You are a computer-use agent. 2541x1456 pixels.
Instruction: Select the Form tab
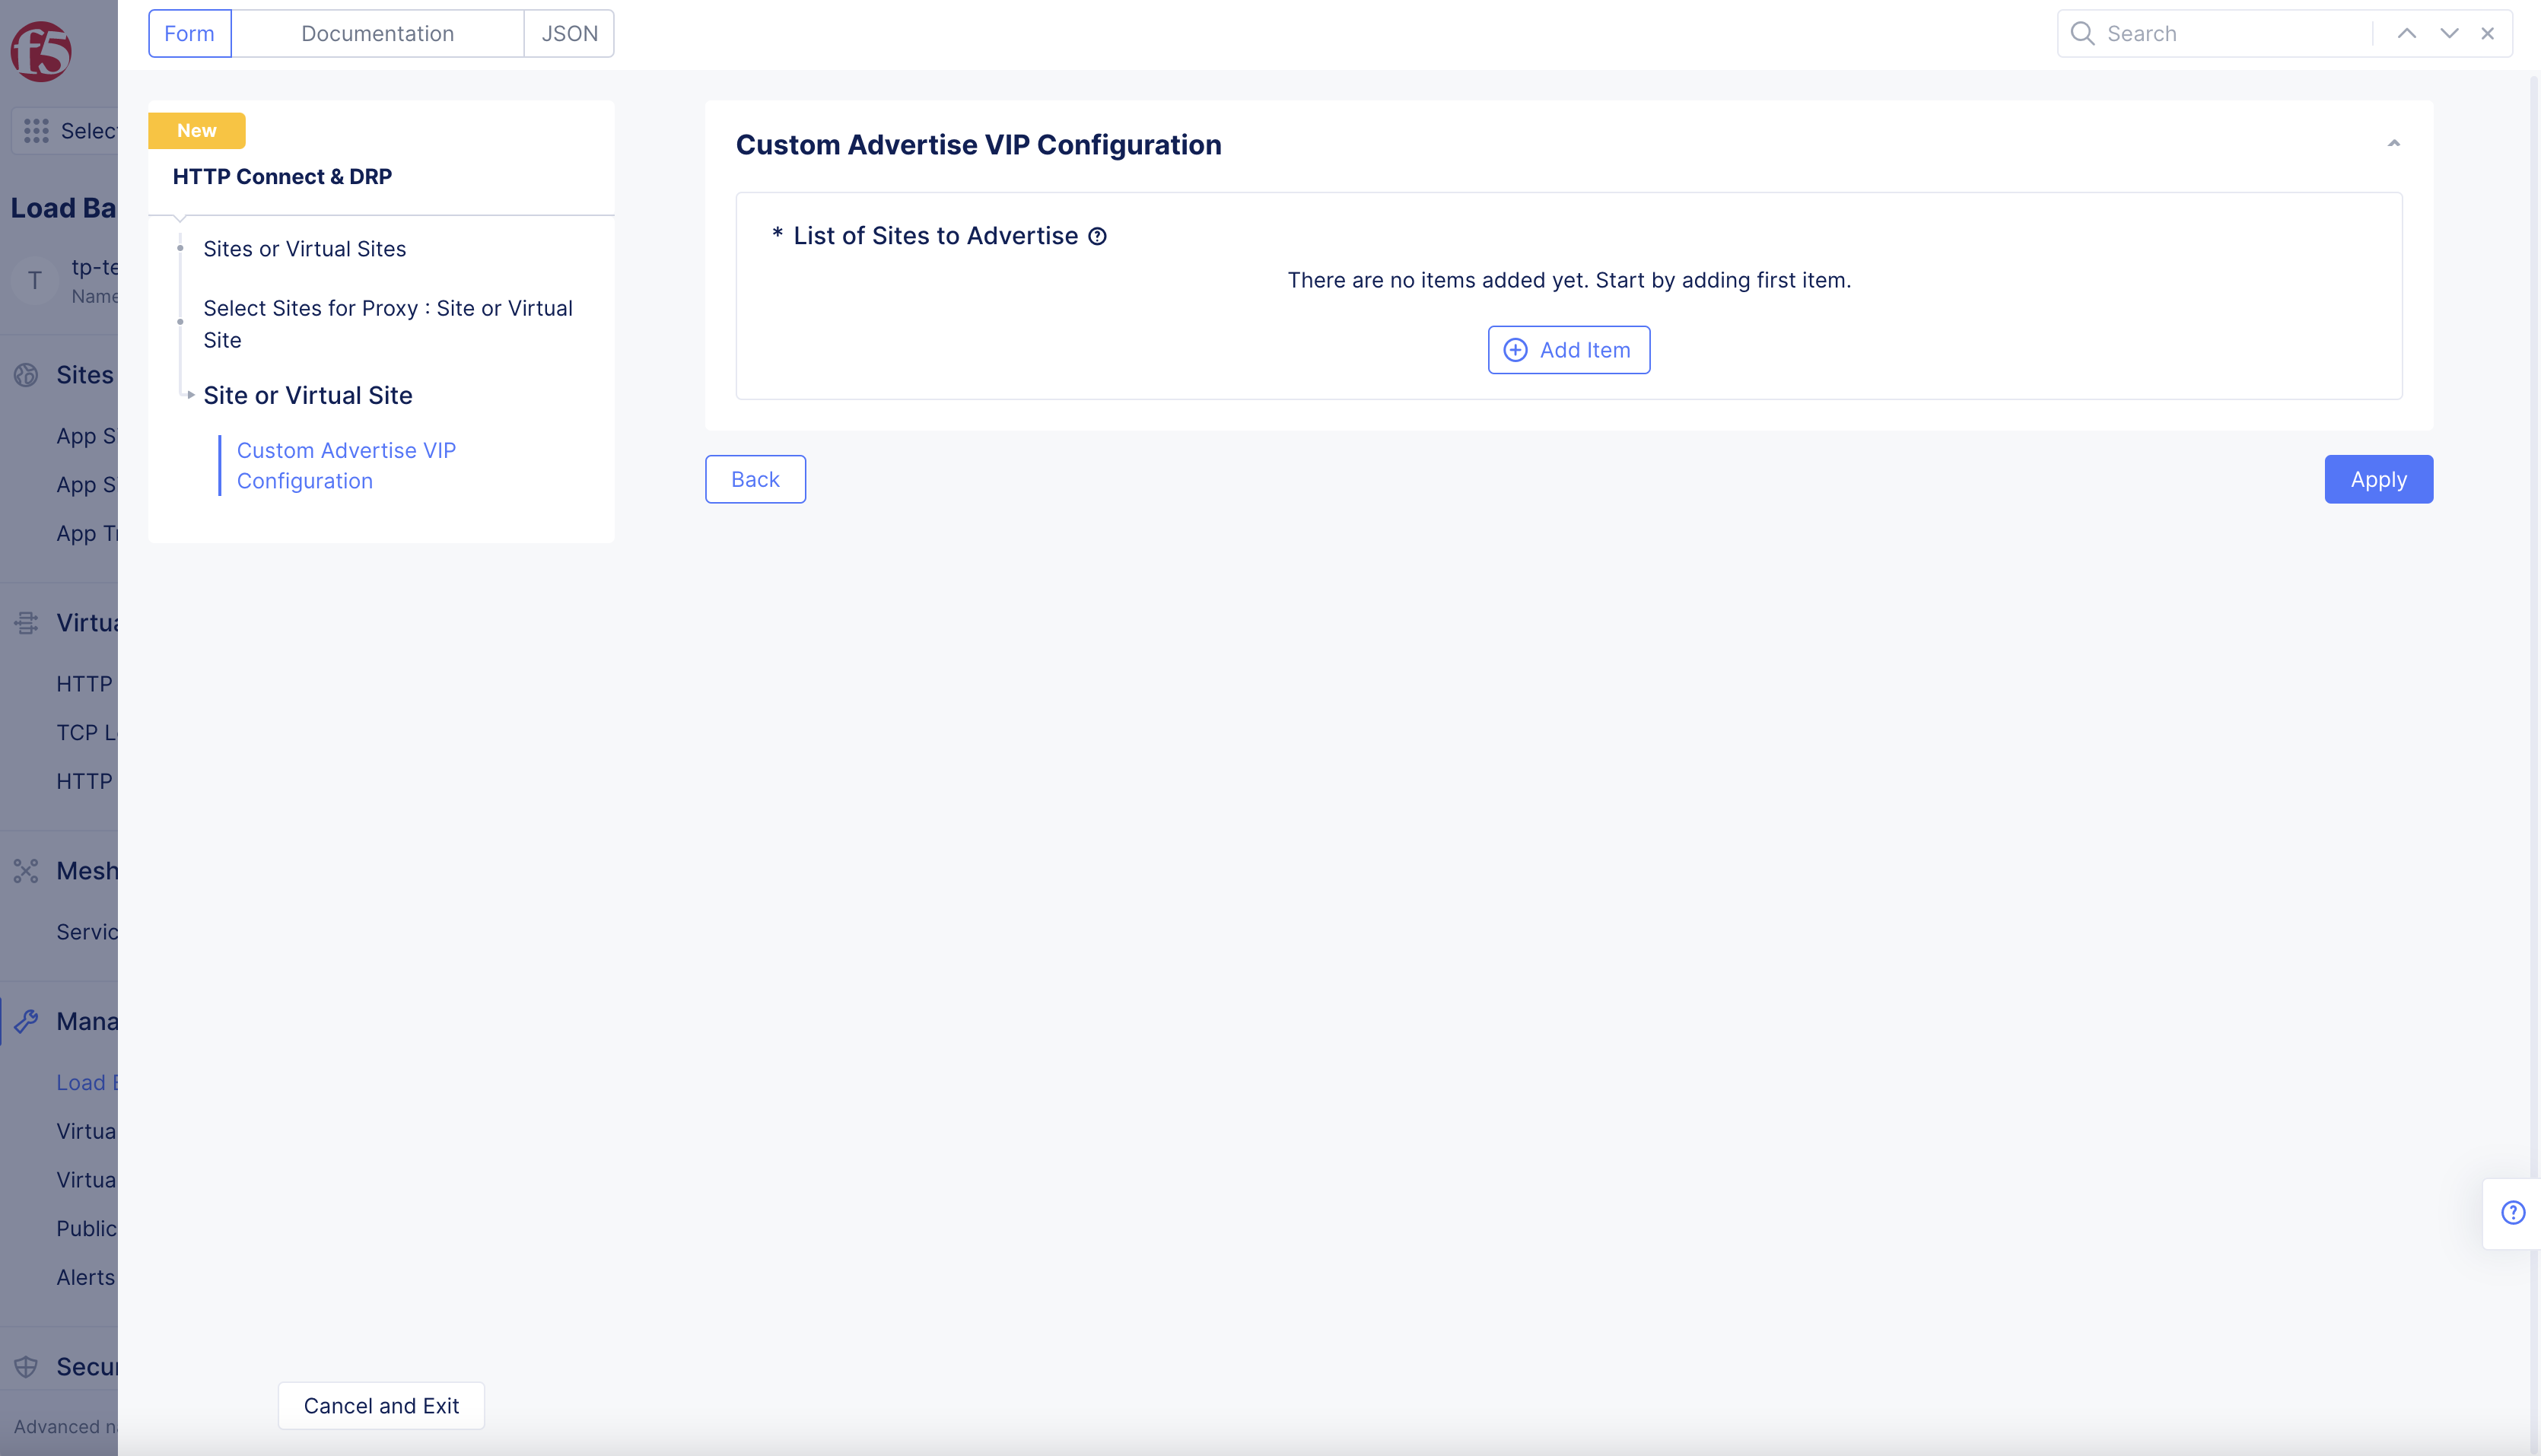tap(189, 33)
